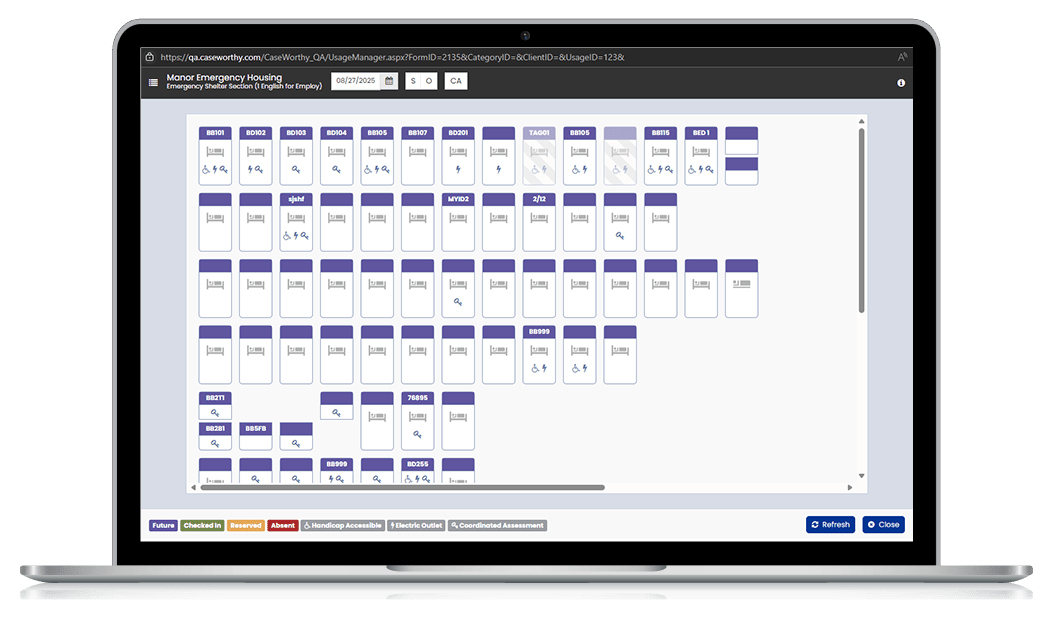Click the key icon in BD103 card
Viewport: 1054px width, 626px height.
(x=296, y=169)
